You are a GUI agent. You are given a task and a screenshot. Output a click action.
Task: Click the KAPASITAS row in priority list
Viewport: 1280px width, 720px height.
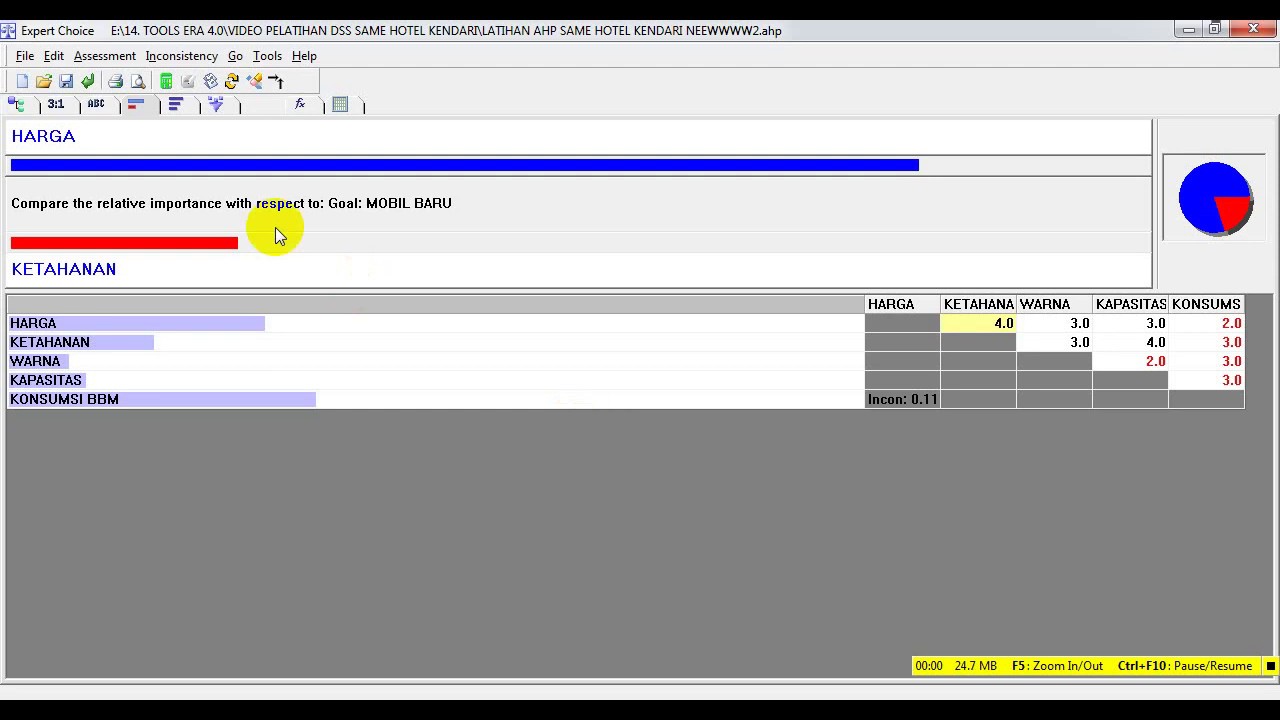coord(436,380)
